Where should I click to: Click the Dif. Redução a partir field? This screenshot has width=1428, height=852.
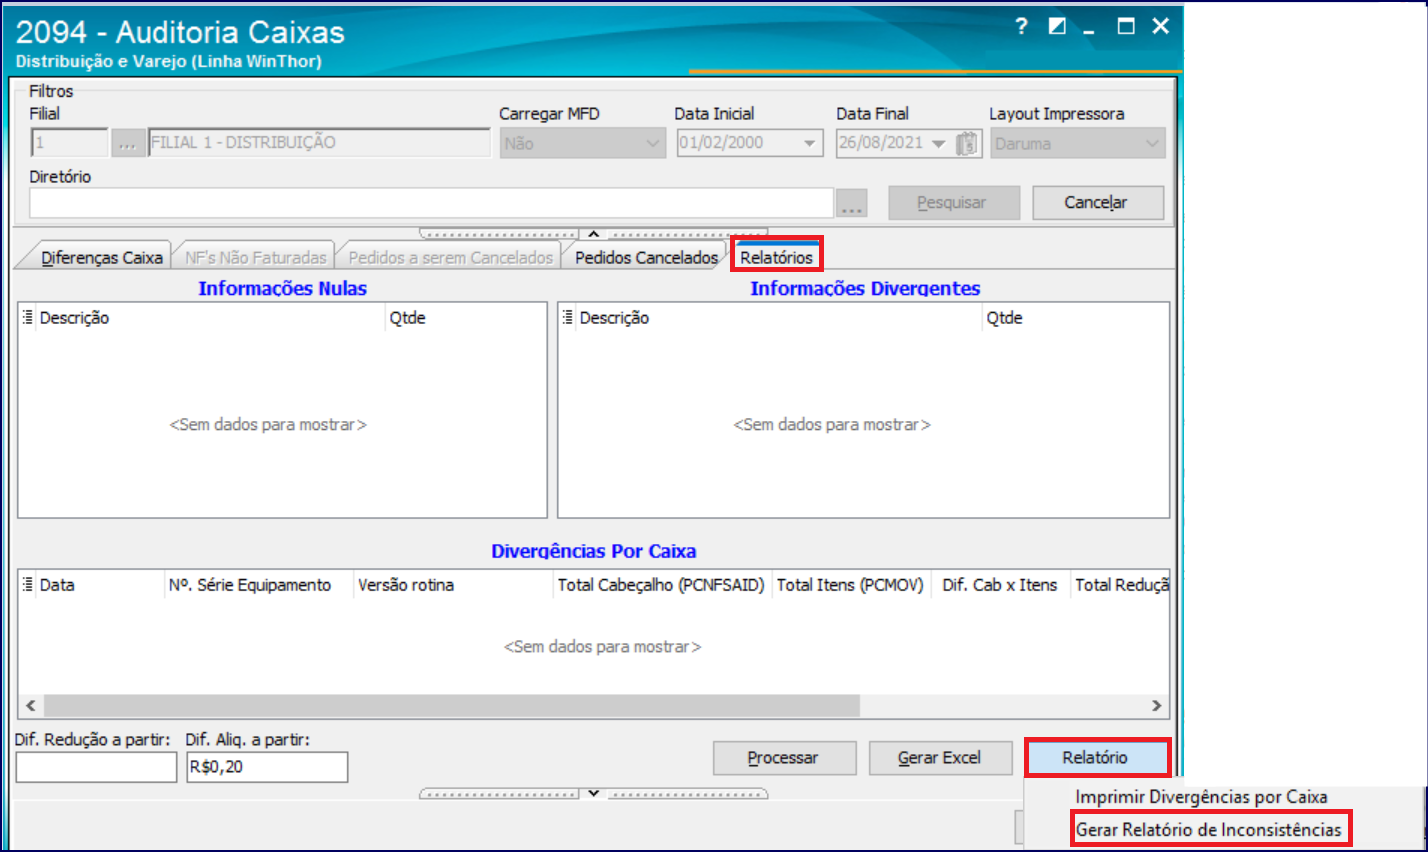coord(96,767)
